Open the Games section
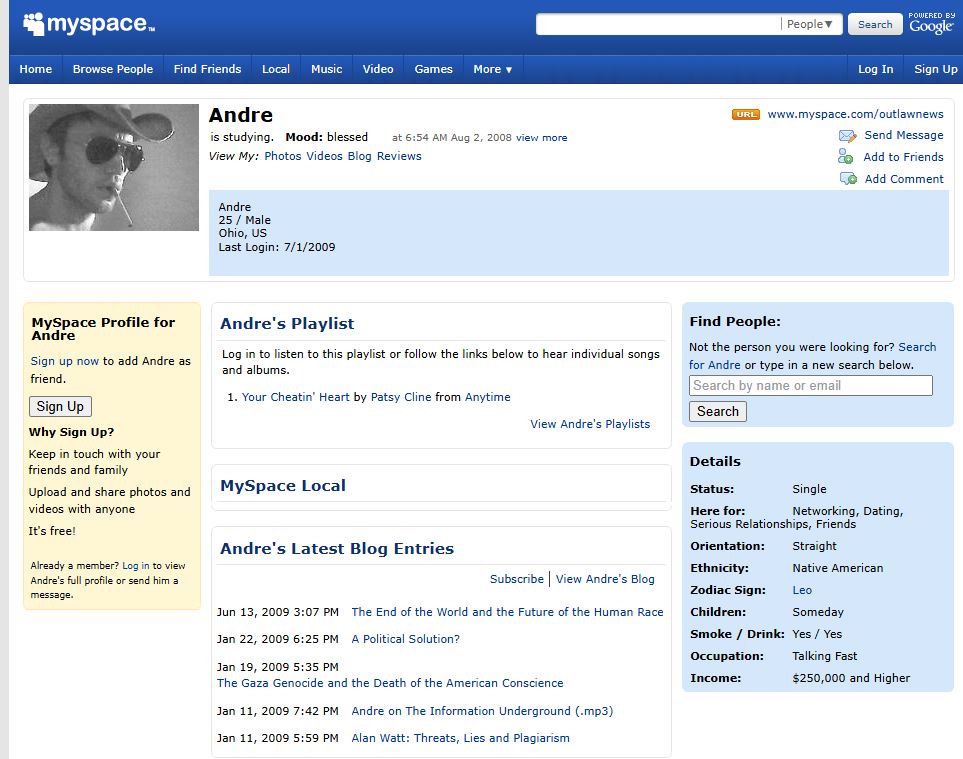This screenshot has height=759, width=963. click(x=434, y=69)
